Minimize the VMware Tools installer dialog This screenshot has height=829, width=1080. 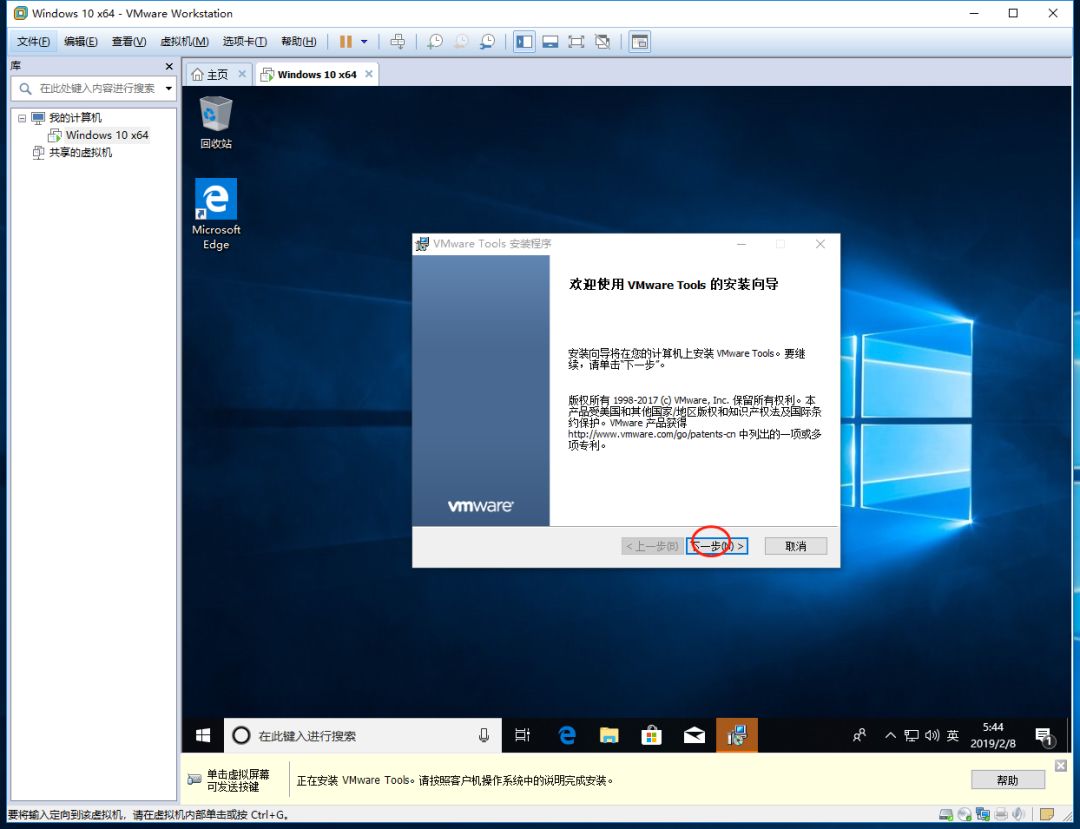[x=742, y=244]
